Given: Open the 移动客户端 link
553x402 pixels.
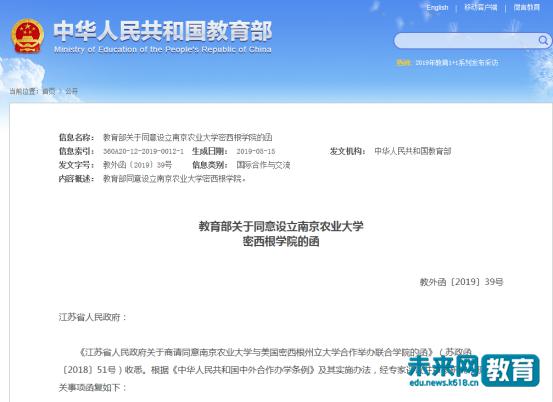Looking at the screenshot, I should click(x=480, y=7).
